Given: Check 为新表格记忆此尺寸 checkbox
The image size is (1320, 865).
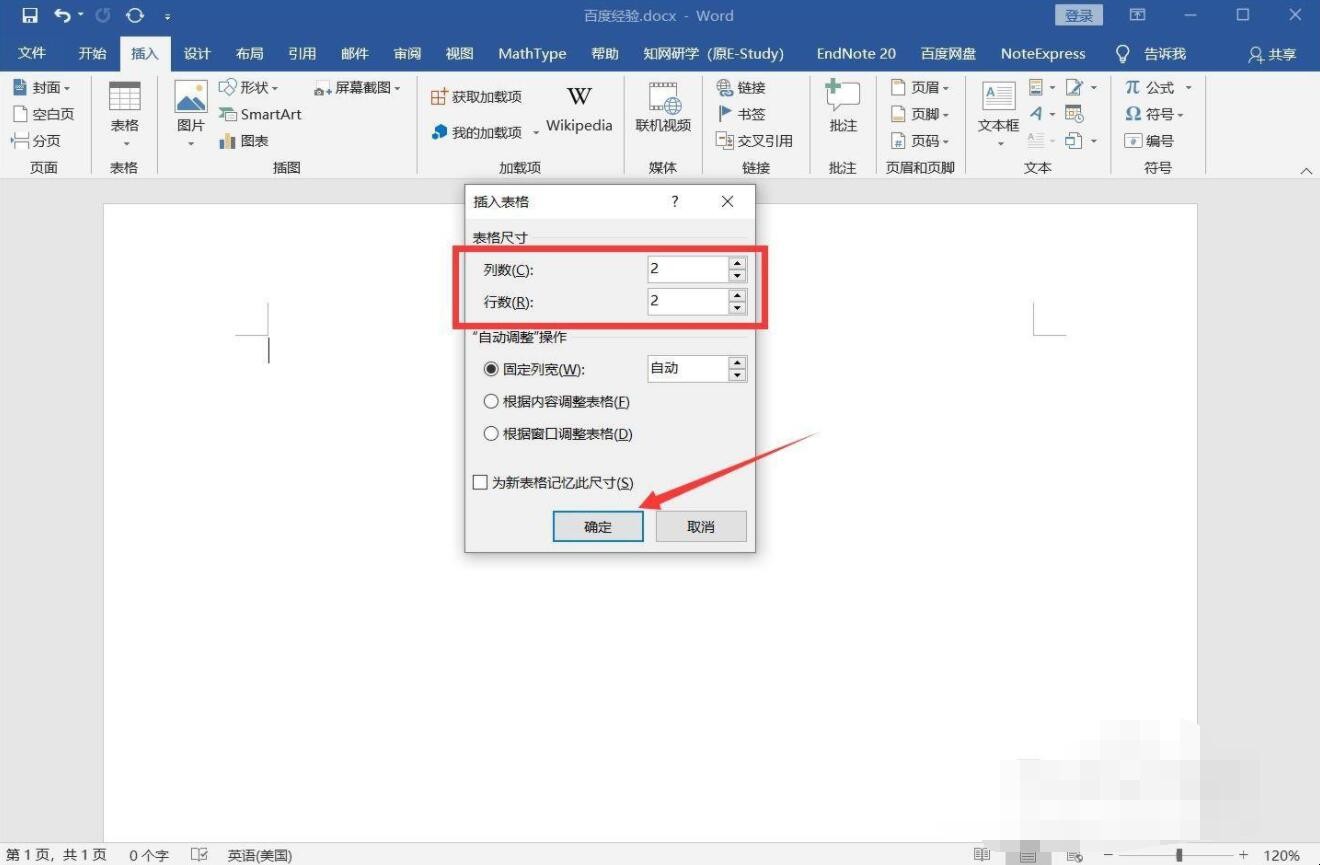Looking at the screenshot, I should click(480, 483).
